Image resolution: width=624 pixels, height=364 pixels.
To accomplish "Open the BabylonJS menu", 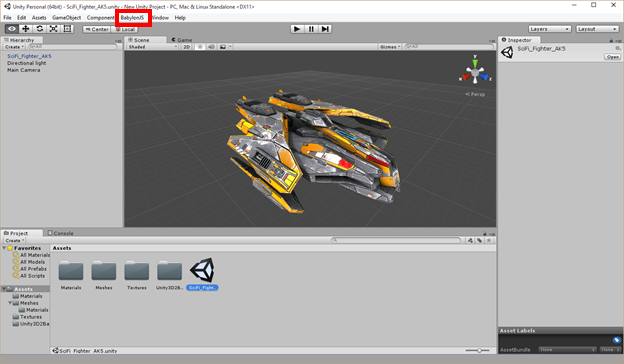I will click(132, 18).
